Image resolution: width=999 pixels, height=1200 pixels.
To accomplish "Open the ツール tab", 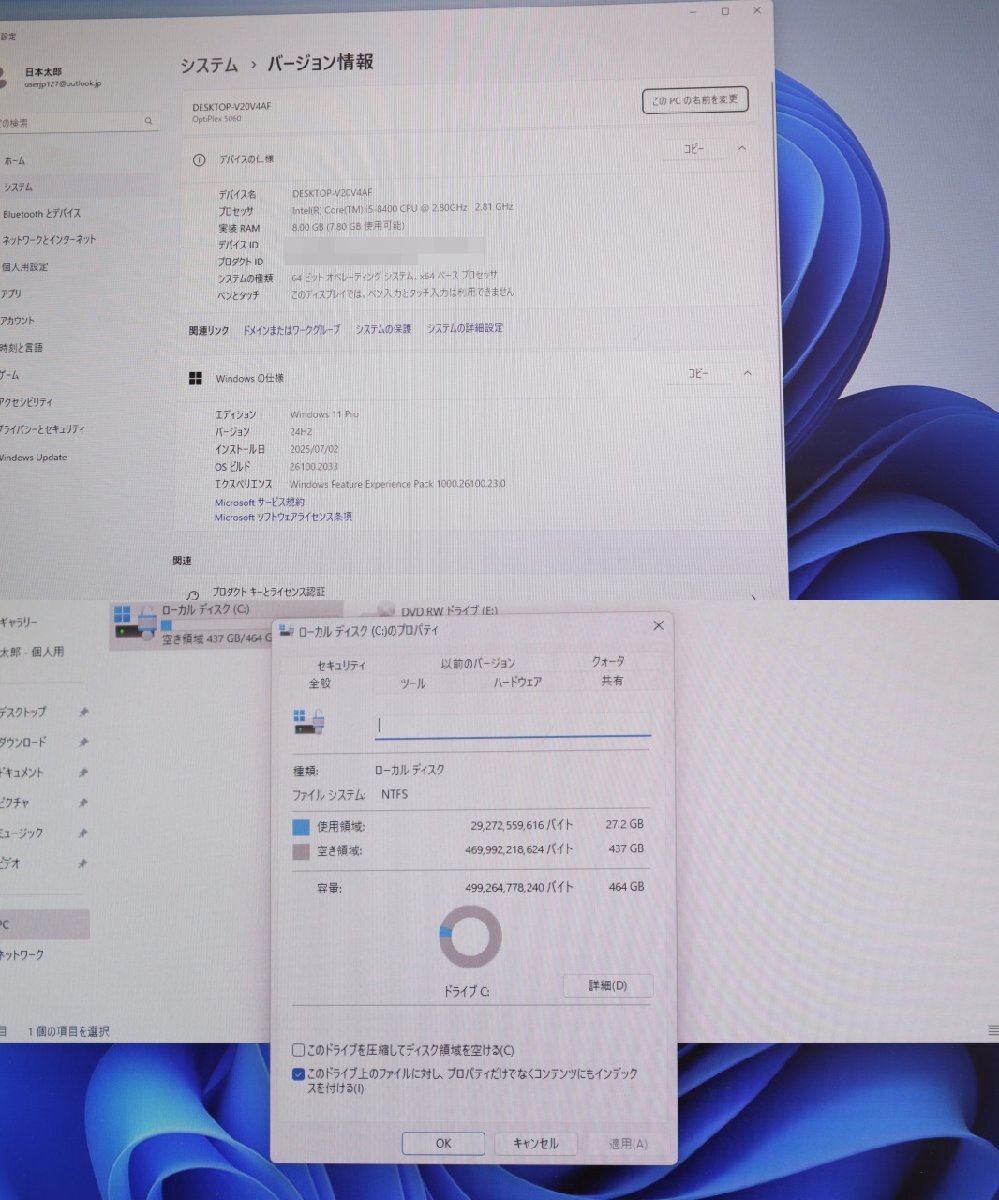I will (413, 684).
